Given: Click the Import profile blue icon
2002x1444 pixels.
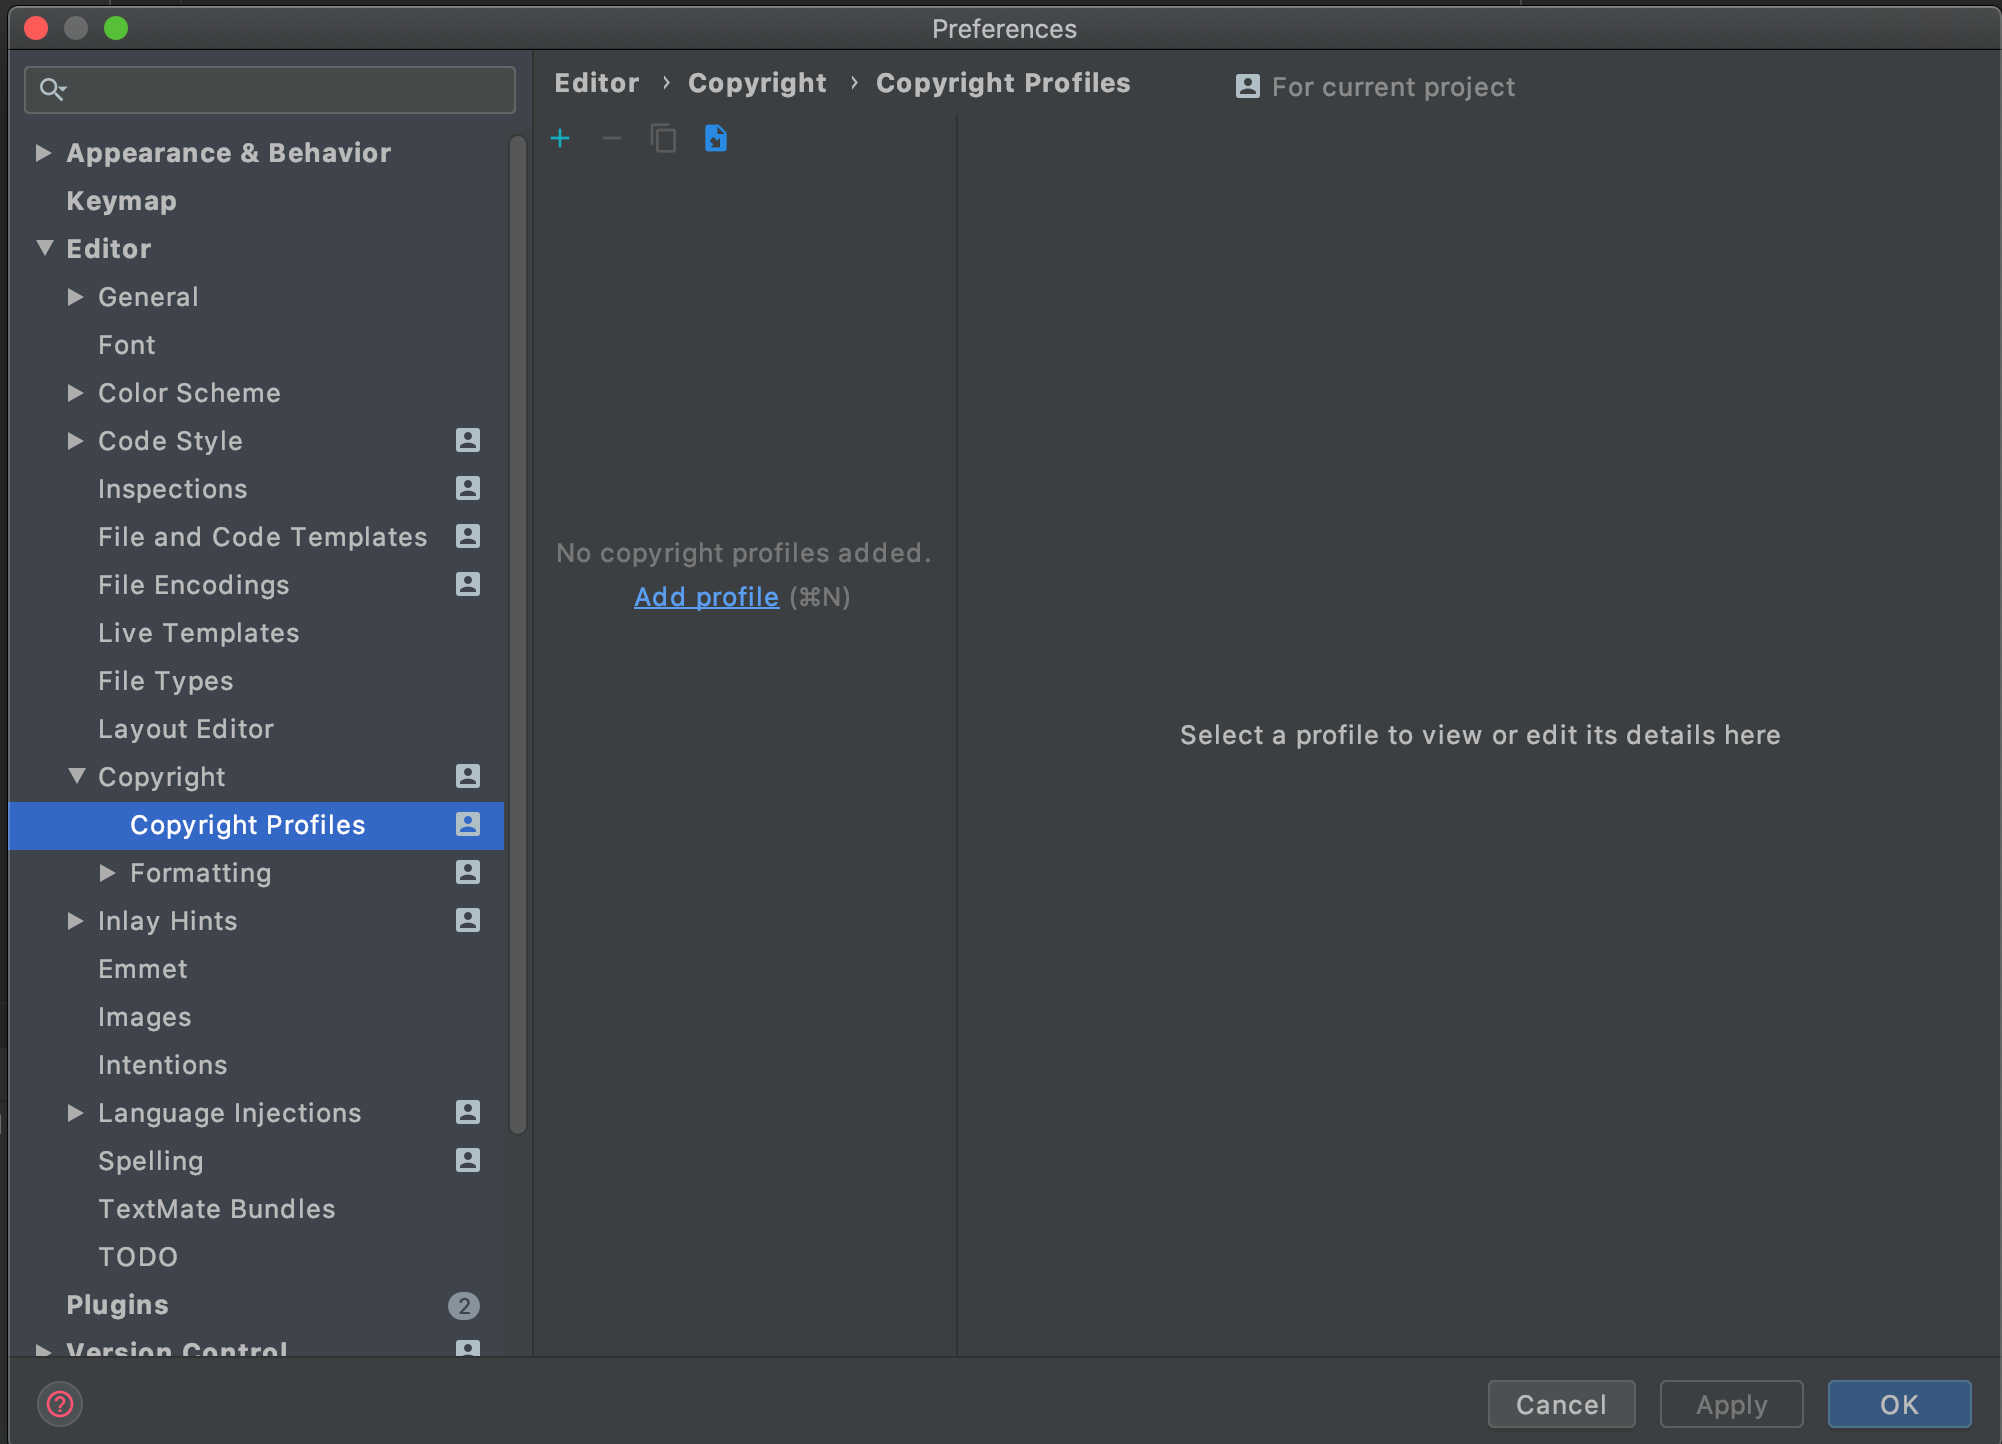Looking at the screenshot, I should [717, 138].
